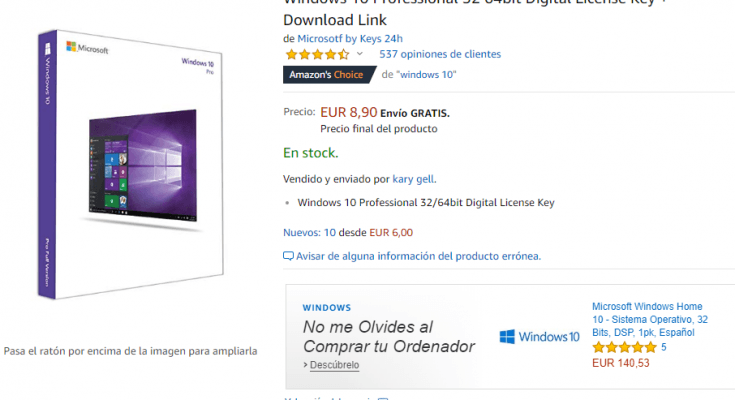
Task: Click the 4.5 star rating icons
Action: (x=317, y=54)
